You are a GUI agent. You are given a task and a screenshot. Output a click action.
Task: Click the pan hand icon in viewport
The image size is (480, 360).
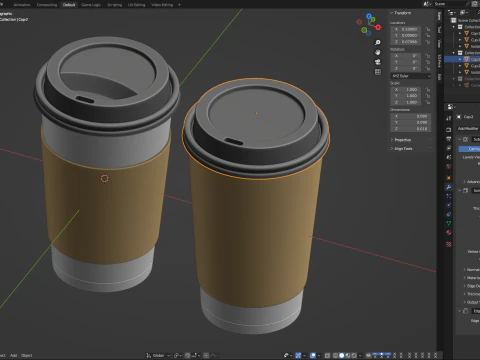point(377,52)
